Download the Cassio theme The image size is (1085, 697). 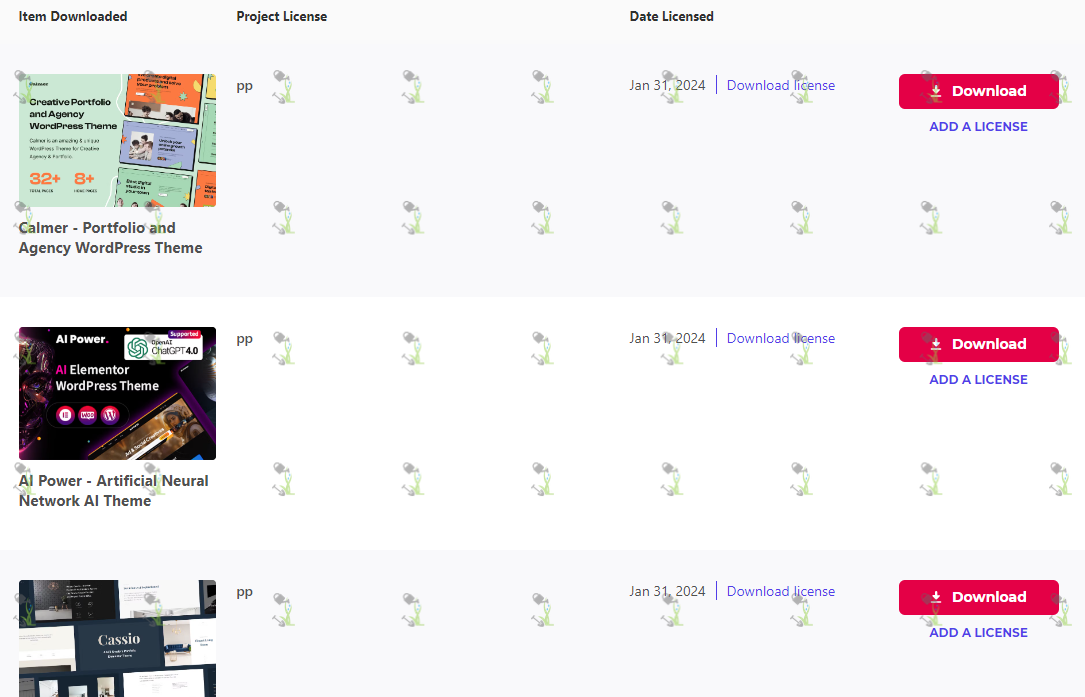click(978, 597)
